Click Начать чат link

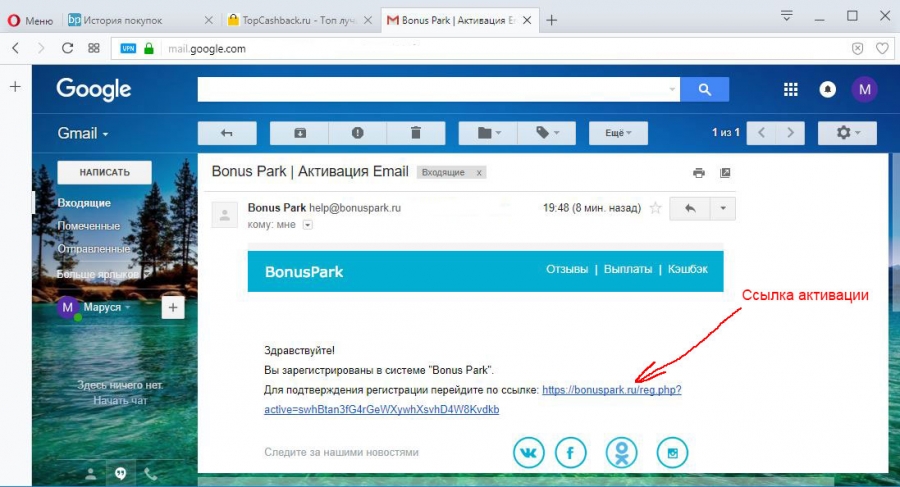[120, 400]
